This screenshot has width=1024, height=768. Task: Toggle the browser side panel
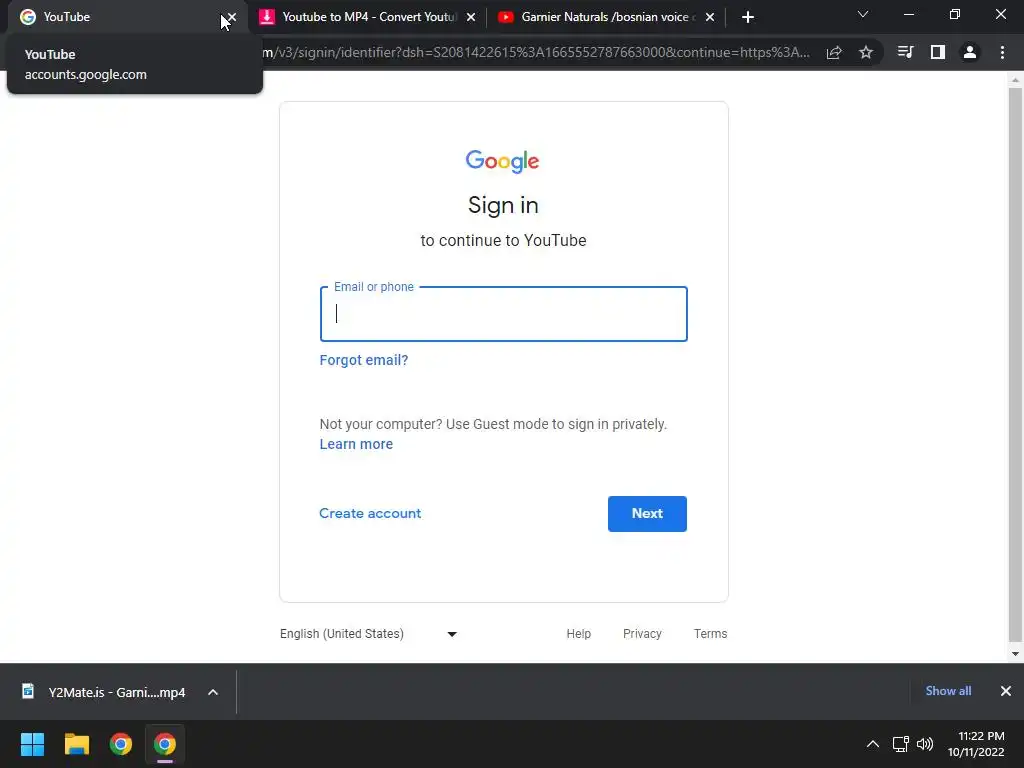[938, 52]
